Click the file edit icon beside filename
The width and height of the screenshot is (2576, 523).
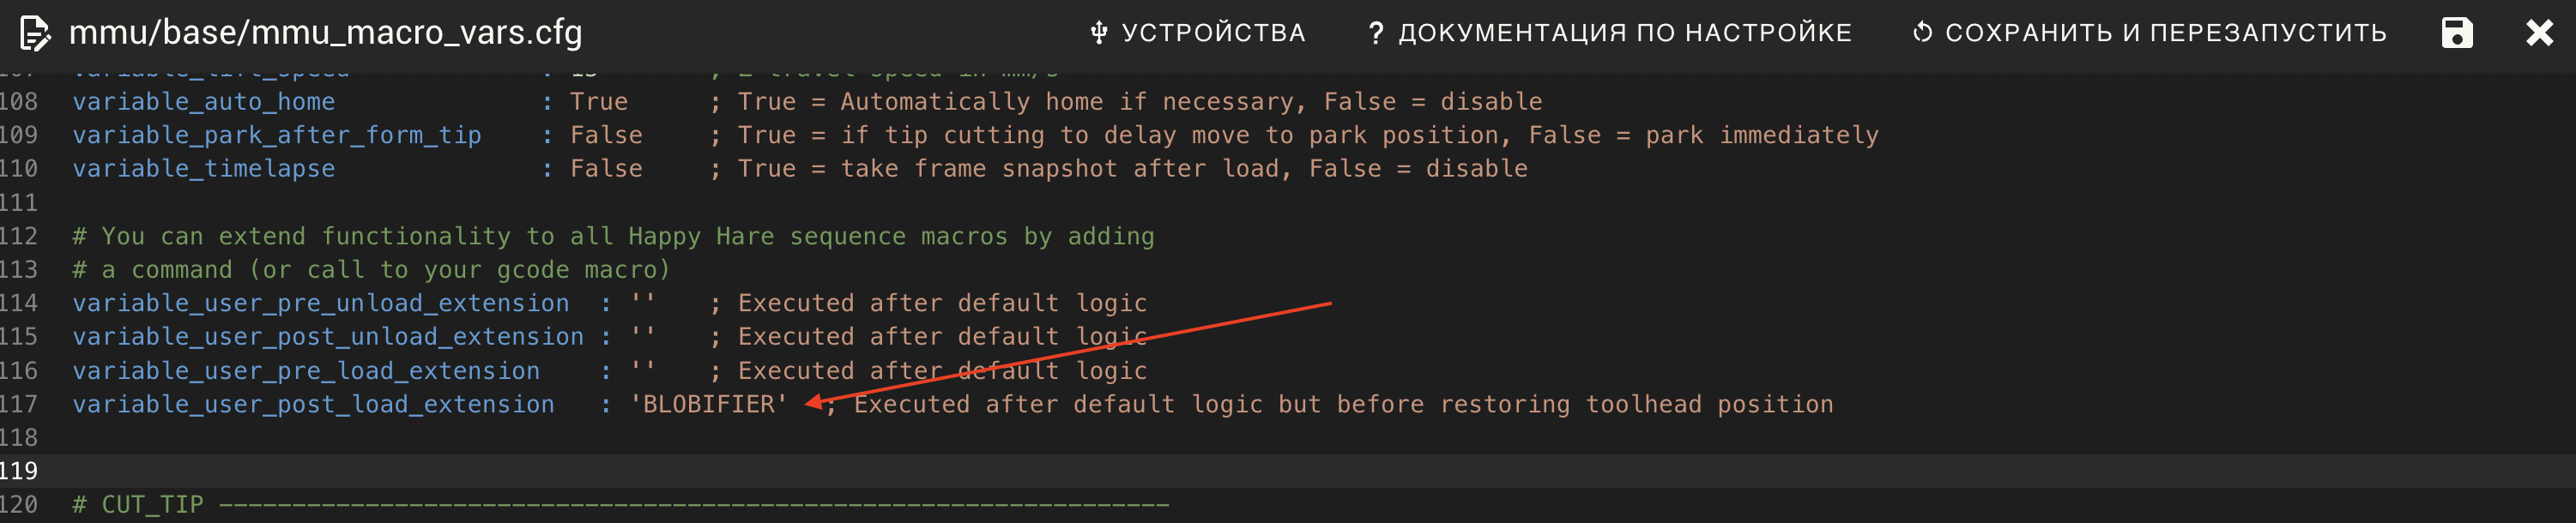tap(35, 33)
